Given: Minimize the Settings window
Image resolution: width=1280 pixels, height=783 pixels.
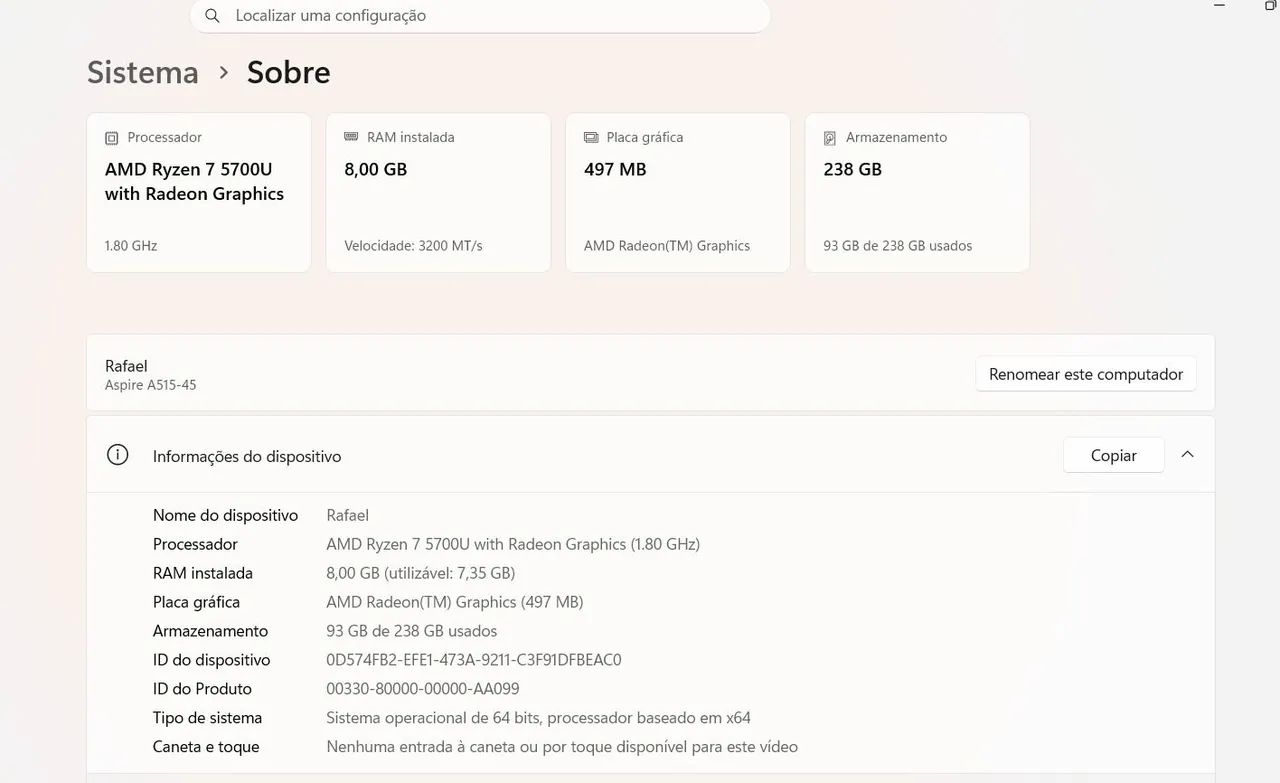Looking at the screenshot, I should pyautogui.click(x=1219, y=6).
